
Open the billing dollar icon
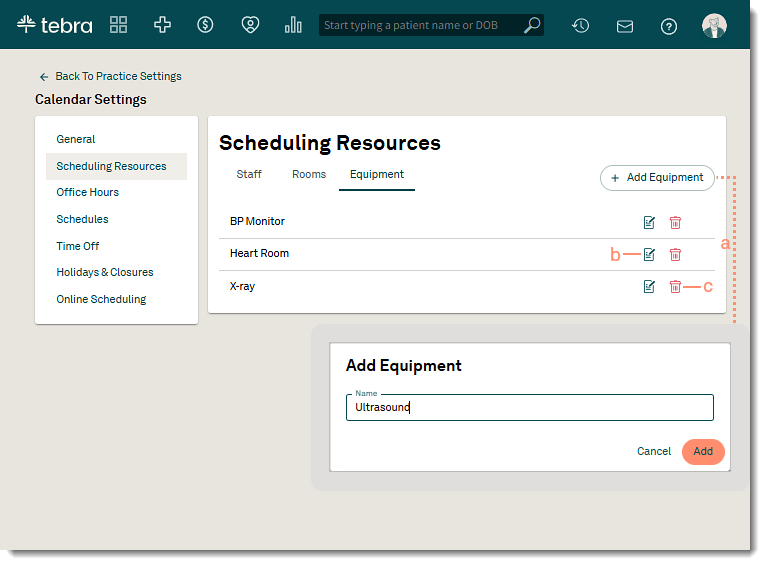205,25
